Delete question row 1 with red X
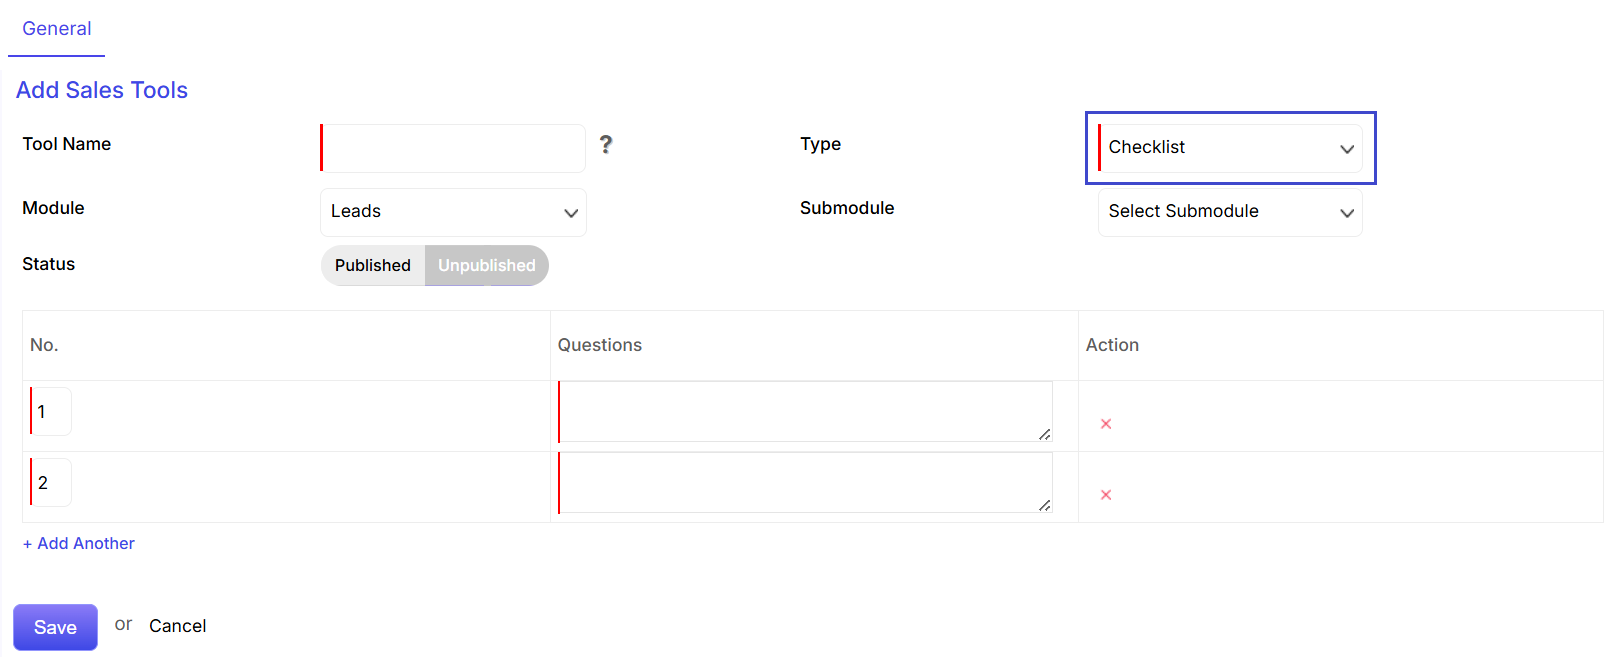The height and width of the screenshot is (657, 1613). [x=1106, y=424]
